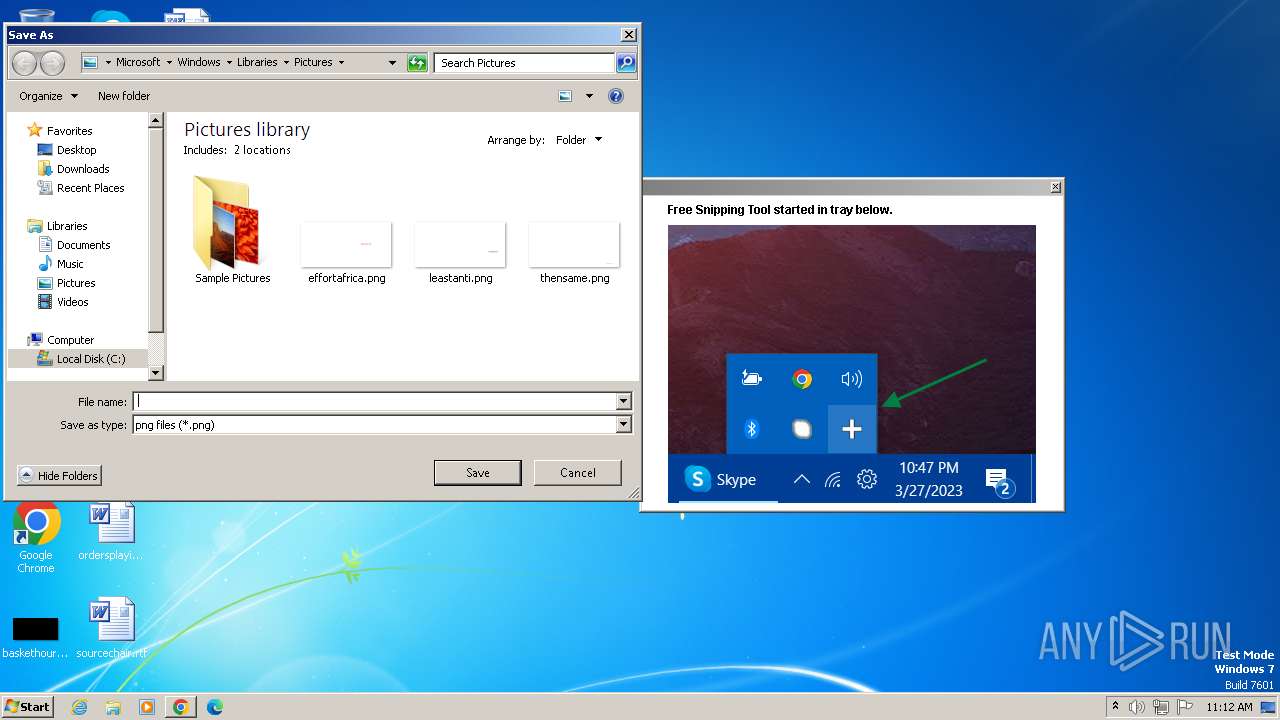The image size is (1280, 720).
Task: Open the Arrange by Folder dropdown
Action: coord(579,140)
